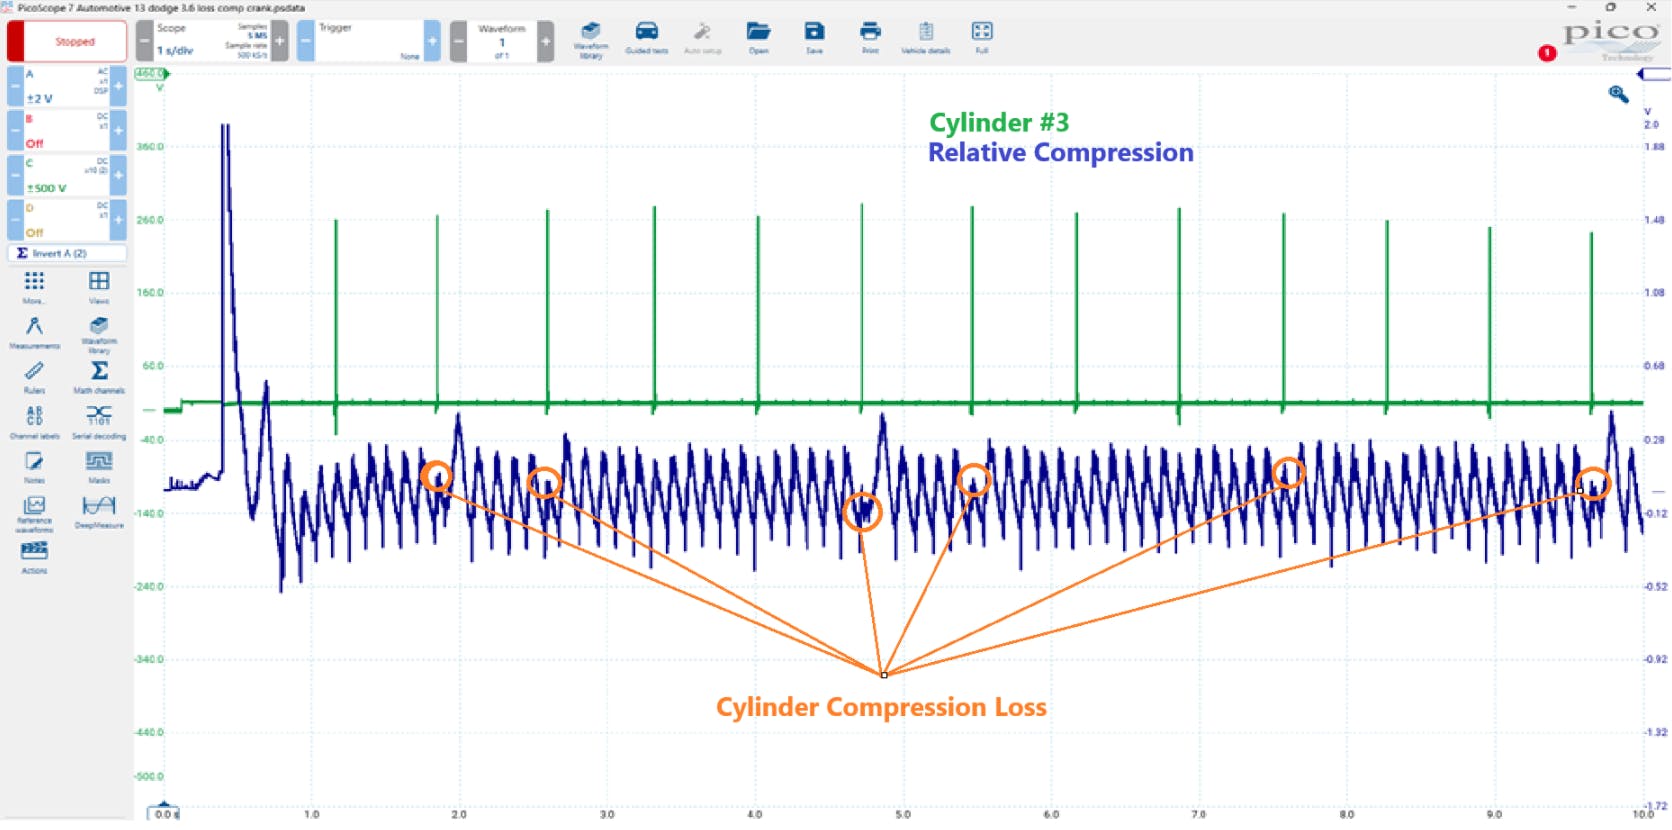This screenshot has width=1672, height=830.
Task: Click the Stopped capture button
Action: pos(67,42)
